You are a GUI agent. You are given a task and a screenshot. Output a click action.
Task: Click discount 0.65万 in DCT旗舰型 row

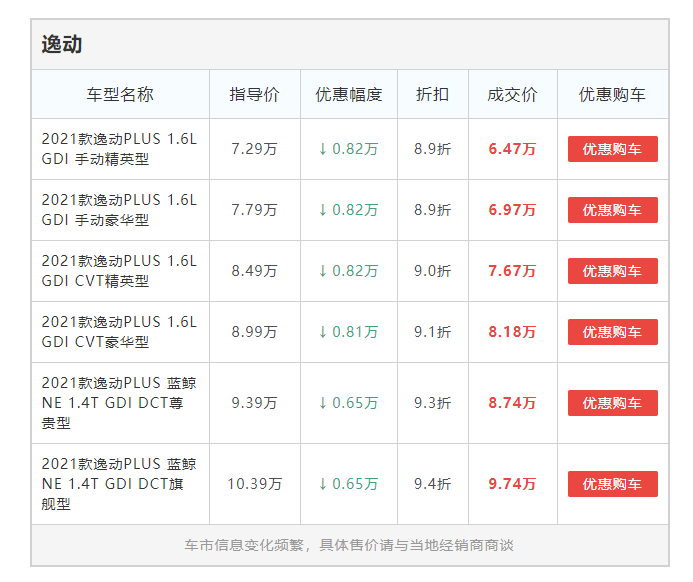(x=349, y=484)
